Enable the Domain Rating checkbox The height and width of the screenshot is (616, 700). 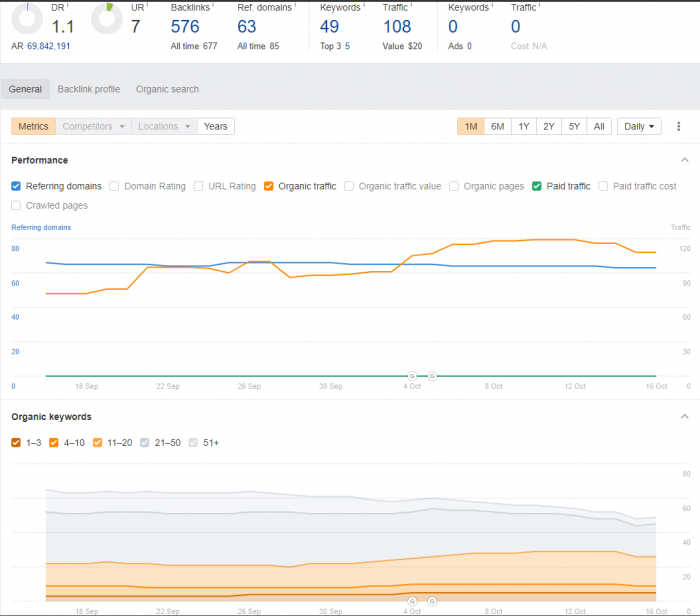click(114, 186)
